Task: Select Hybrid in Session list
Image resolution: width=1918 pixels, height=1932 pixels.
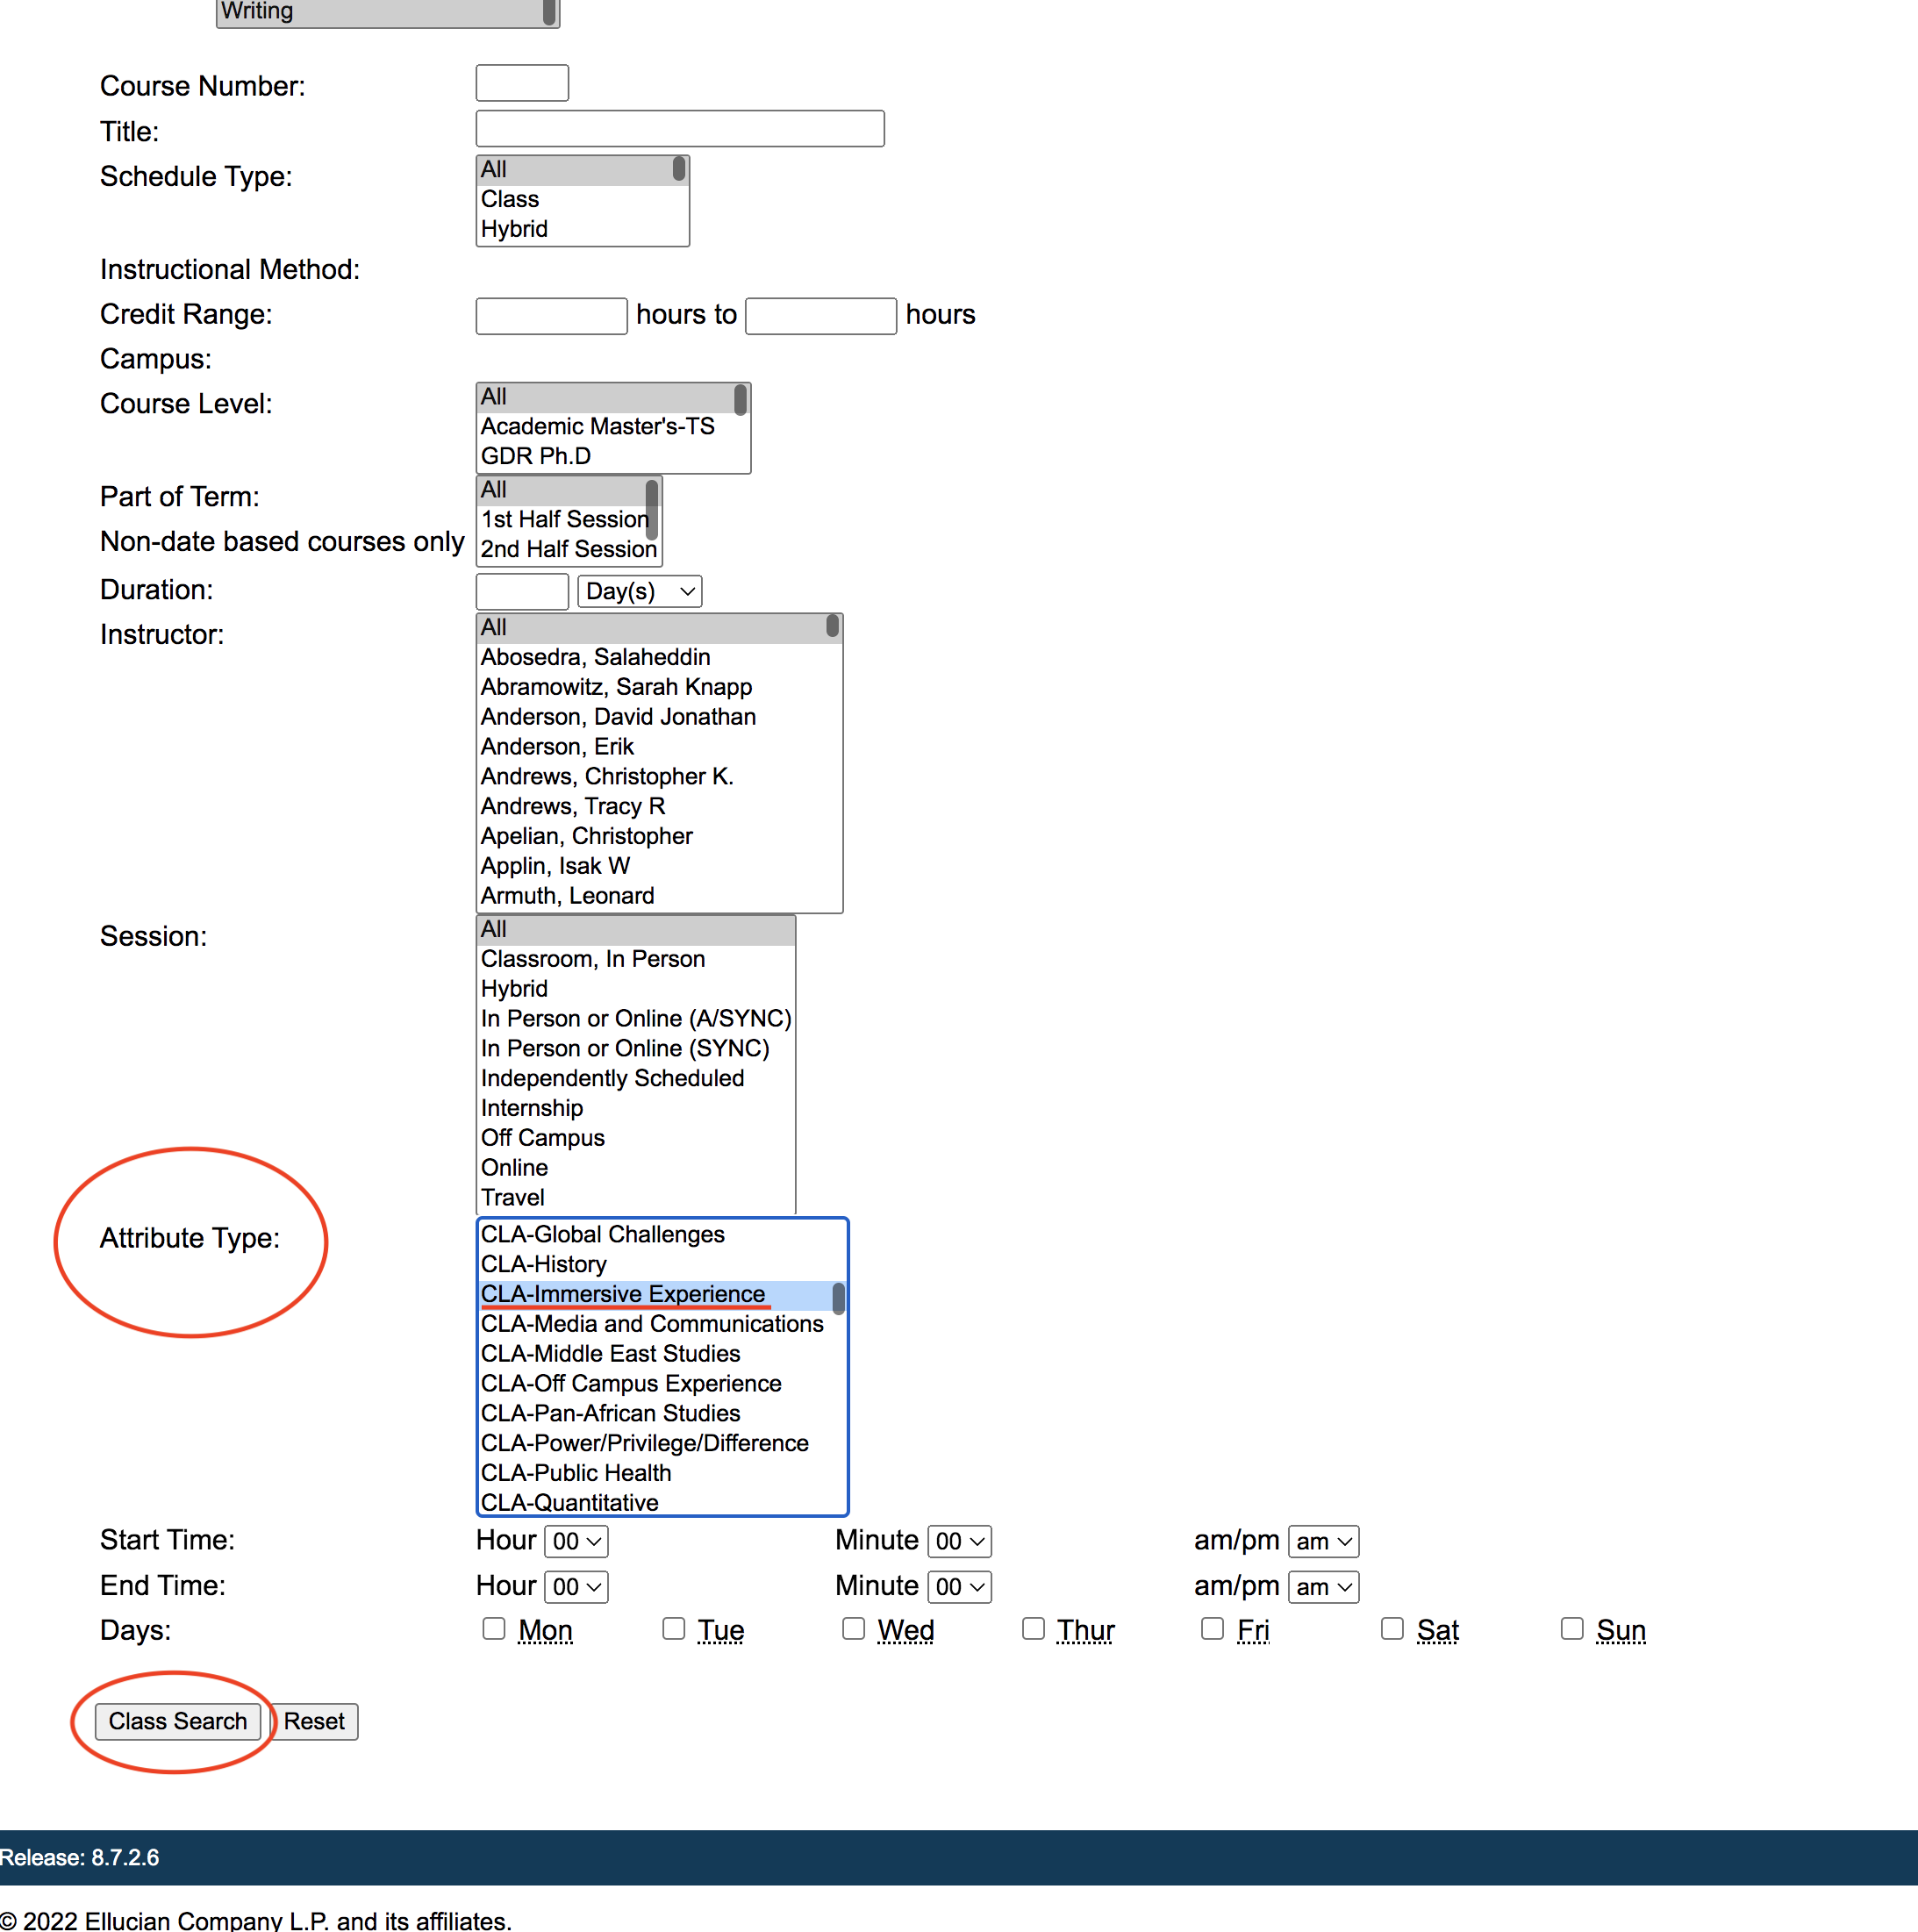Action: 636,989
